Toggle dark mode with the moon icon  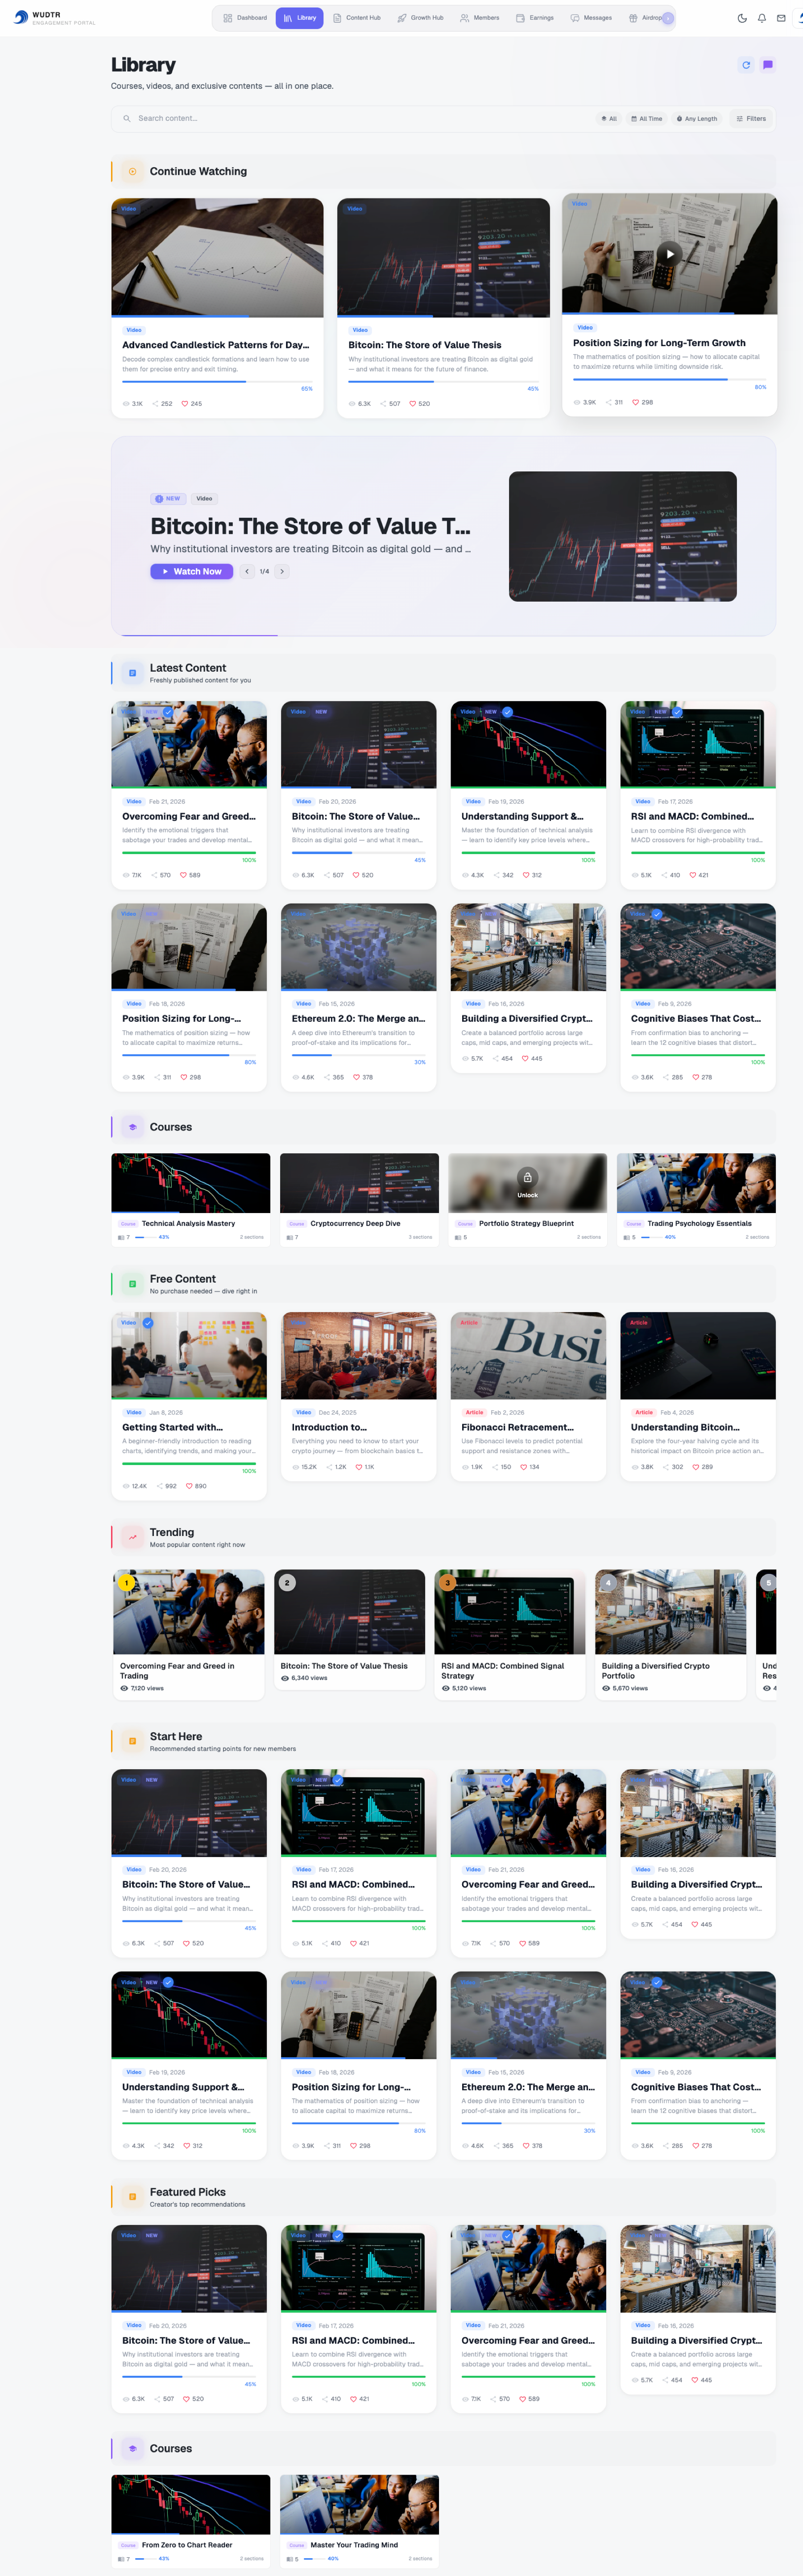tap(742, 18)
